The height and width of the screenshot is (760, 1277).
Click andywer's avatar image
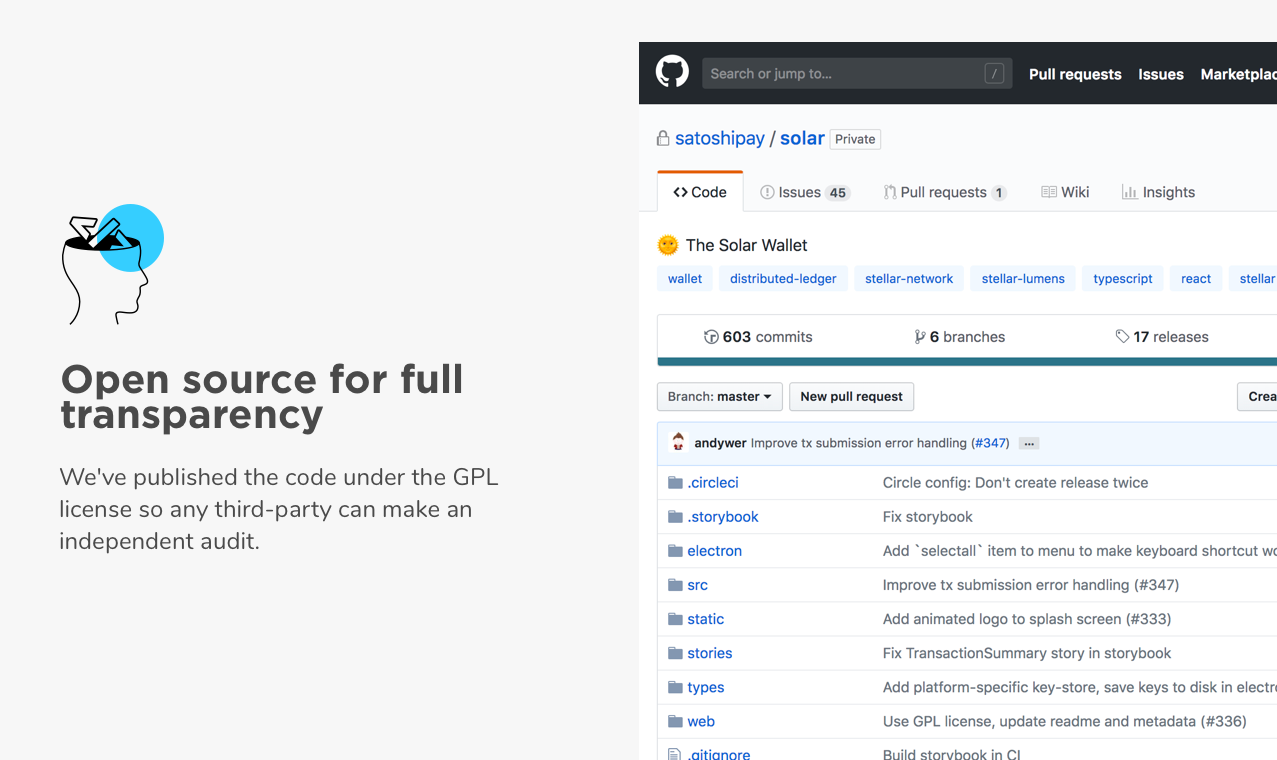pos(678,442)
